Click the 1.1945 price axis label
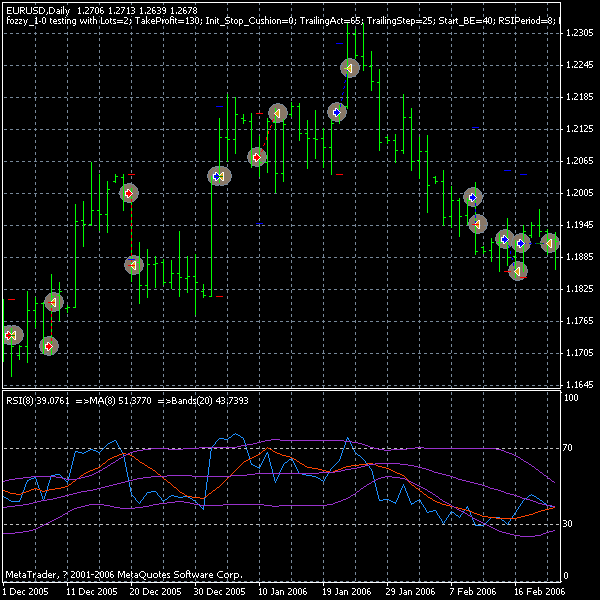The height and width of the screenshot is (600, 600). pyautogui.click(x=579, y=225)
